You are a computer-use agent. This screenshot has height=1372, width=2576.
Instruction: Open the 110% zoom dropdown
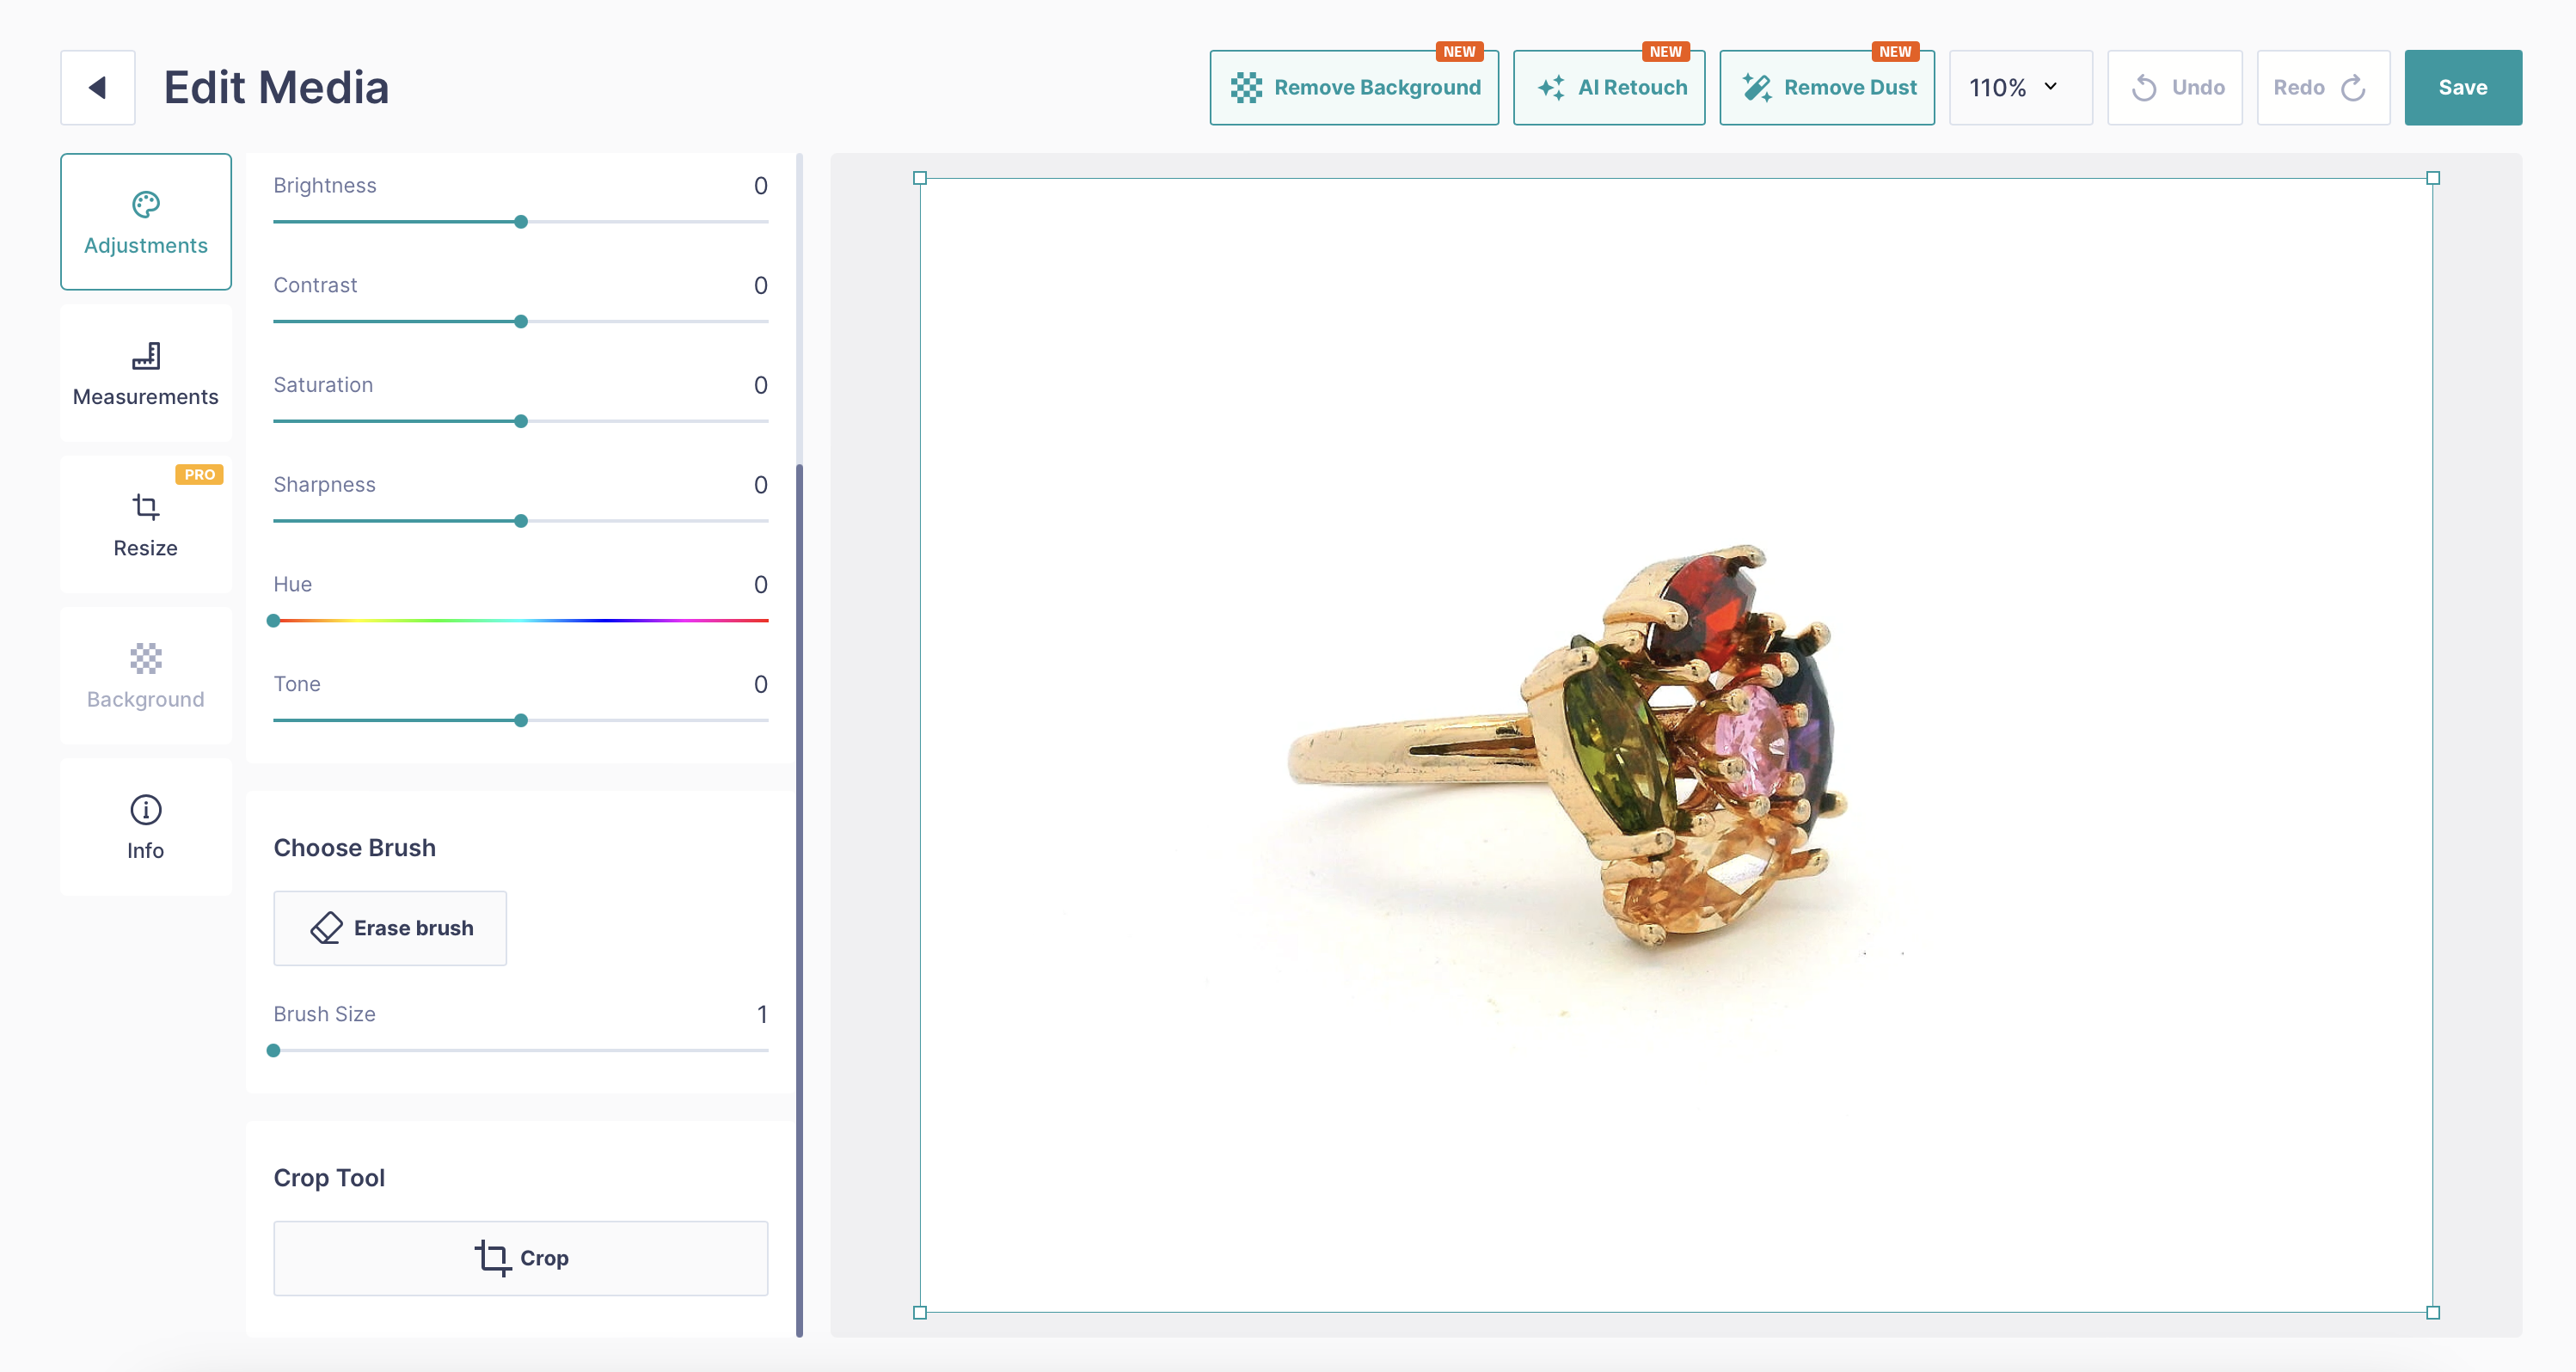point(2021,87)
